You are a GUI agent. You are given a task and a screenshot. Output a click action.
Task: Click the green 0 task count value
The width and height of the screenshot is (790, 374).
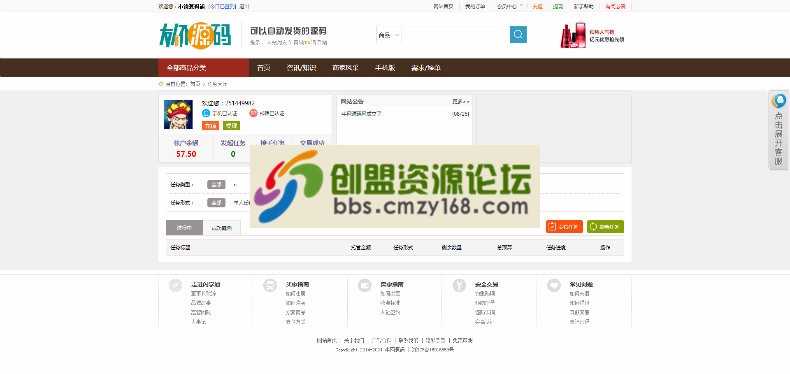(233, 154)
